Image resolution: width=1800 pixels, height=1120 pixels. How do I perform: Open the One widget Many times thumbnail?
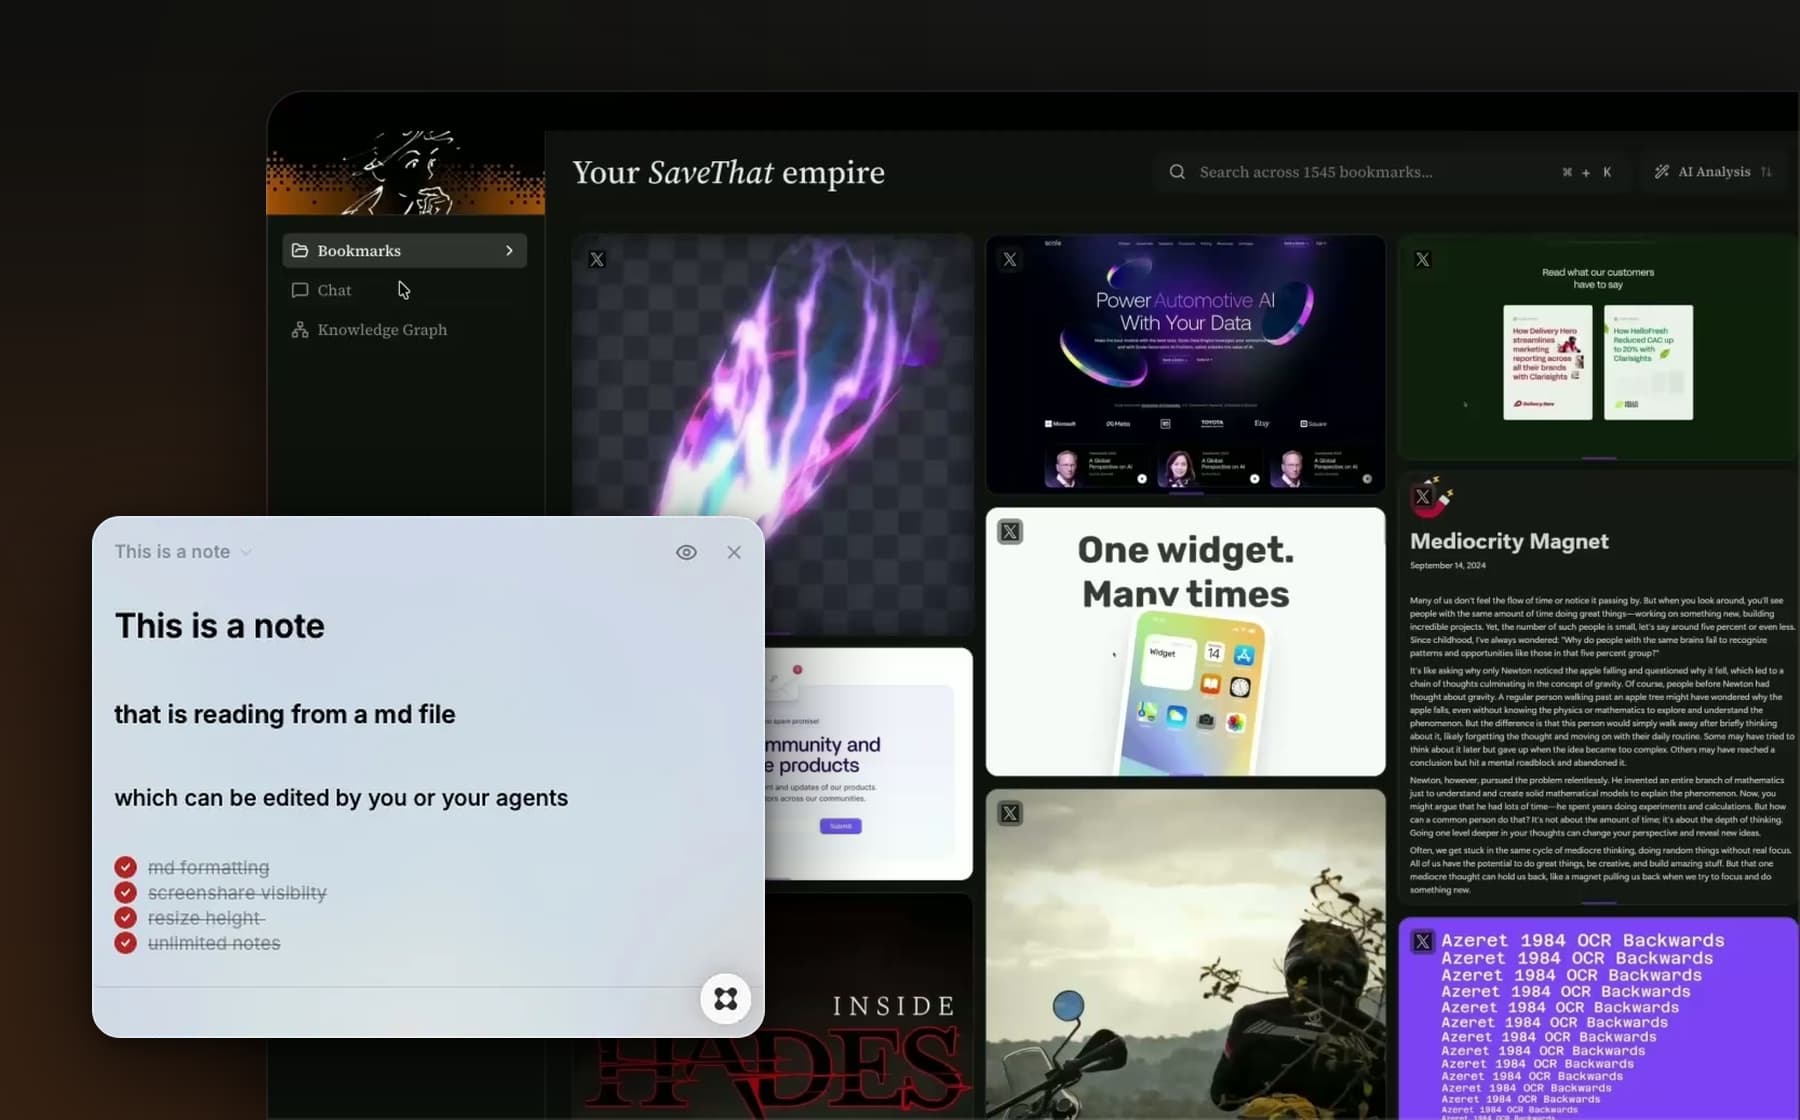click(1186, 641)
